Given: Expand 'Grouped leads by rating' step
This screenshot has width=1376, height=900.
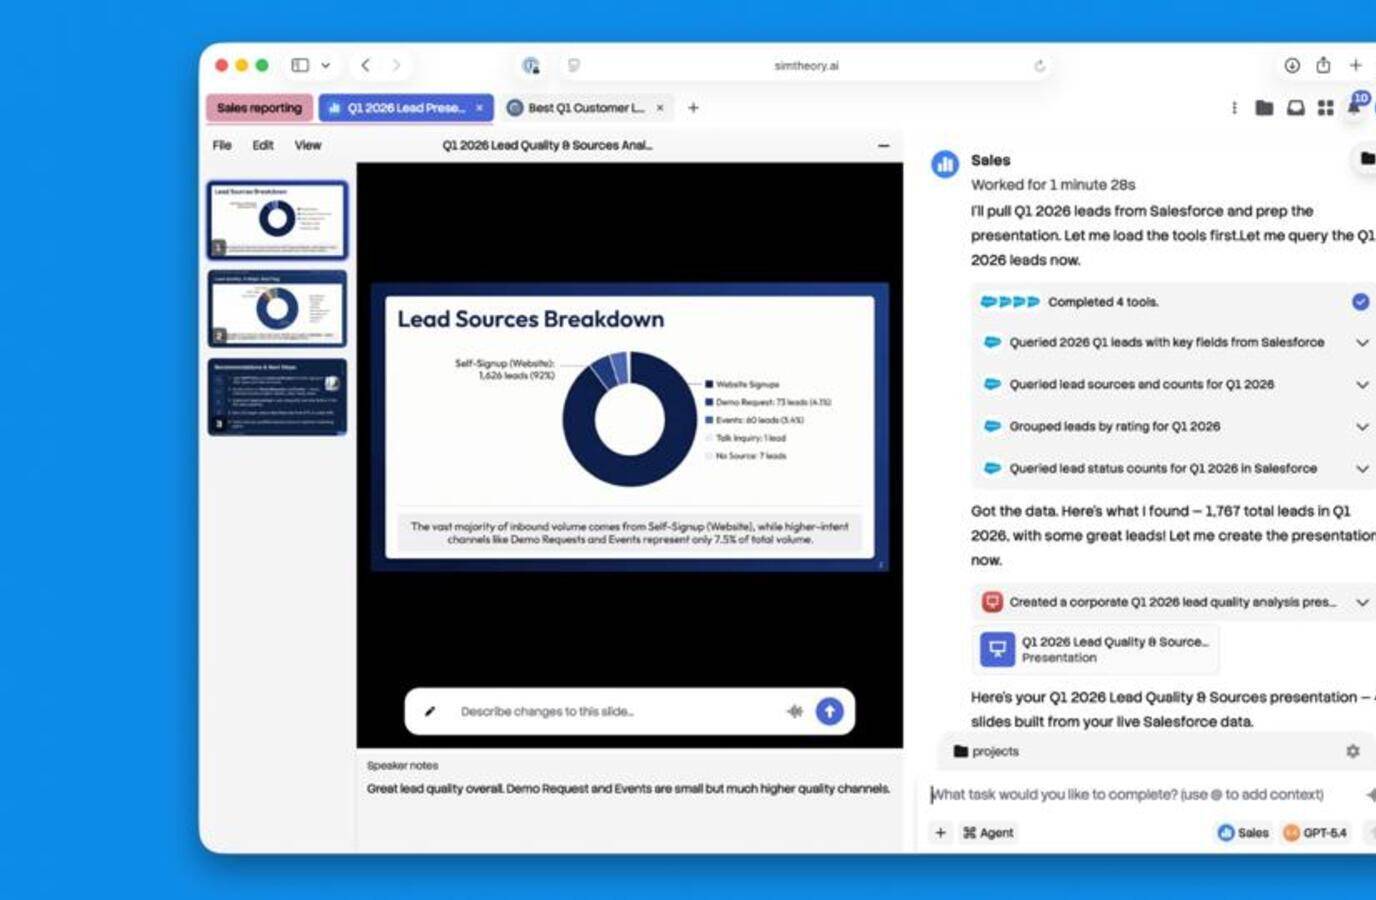Looking at the screenshot, I should 1361,427.
